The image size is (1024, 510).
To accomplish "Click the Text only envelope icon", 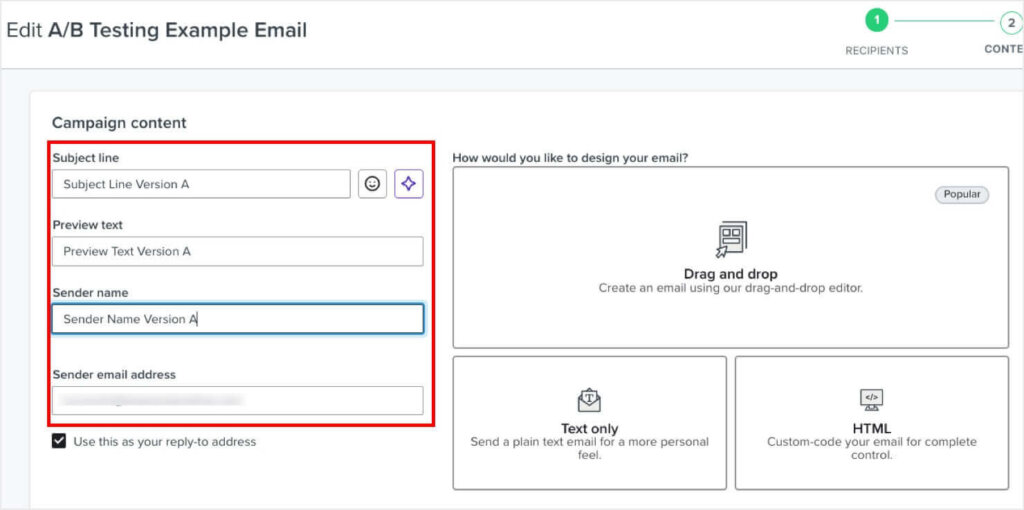I will (589, 400).
